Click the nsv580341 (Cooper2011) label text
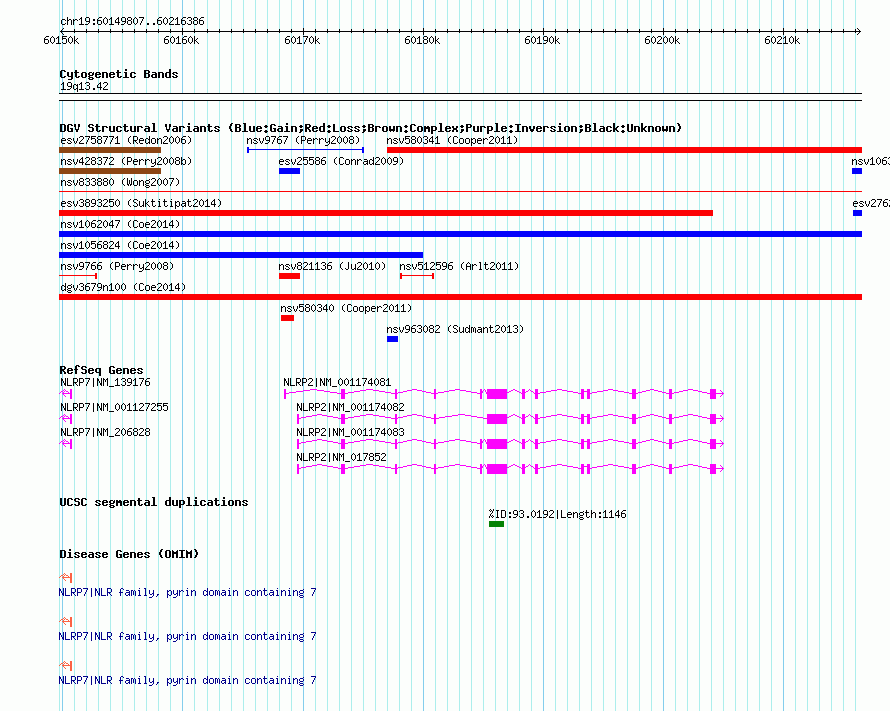The height and width of the screenshot is (711, 890). tap(452, 140)
